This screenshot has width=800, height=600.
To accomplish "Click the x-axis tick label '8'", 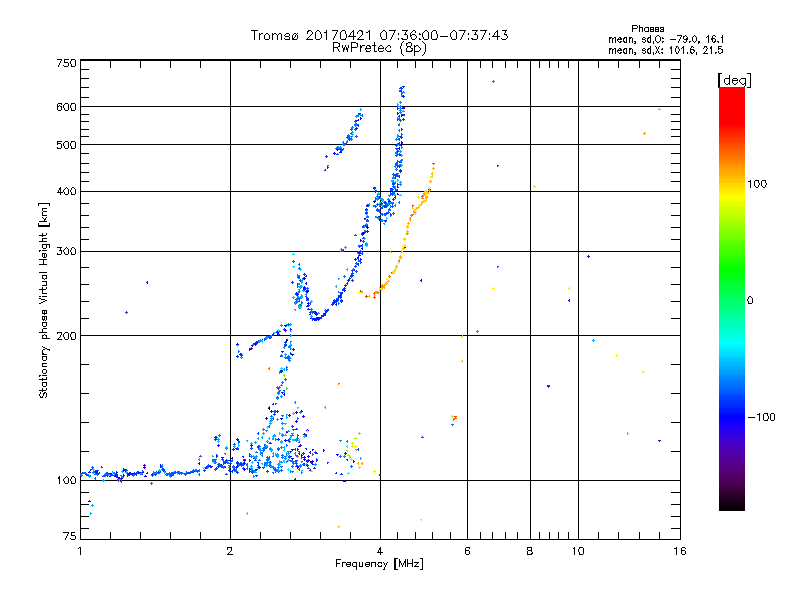I will coord(530,551).
